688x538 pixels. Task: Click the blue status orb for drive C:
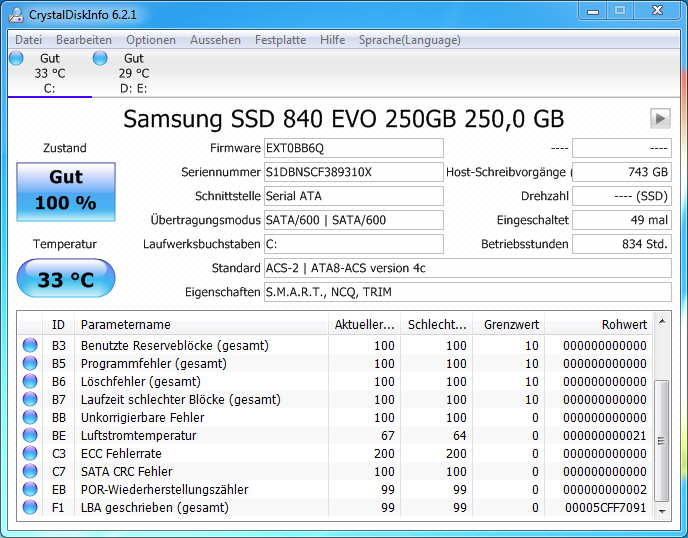tap(16, 58)
